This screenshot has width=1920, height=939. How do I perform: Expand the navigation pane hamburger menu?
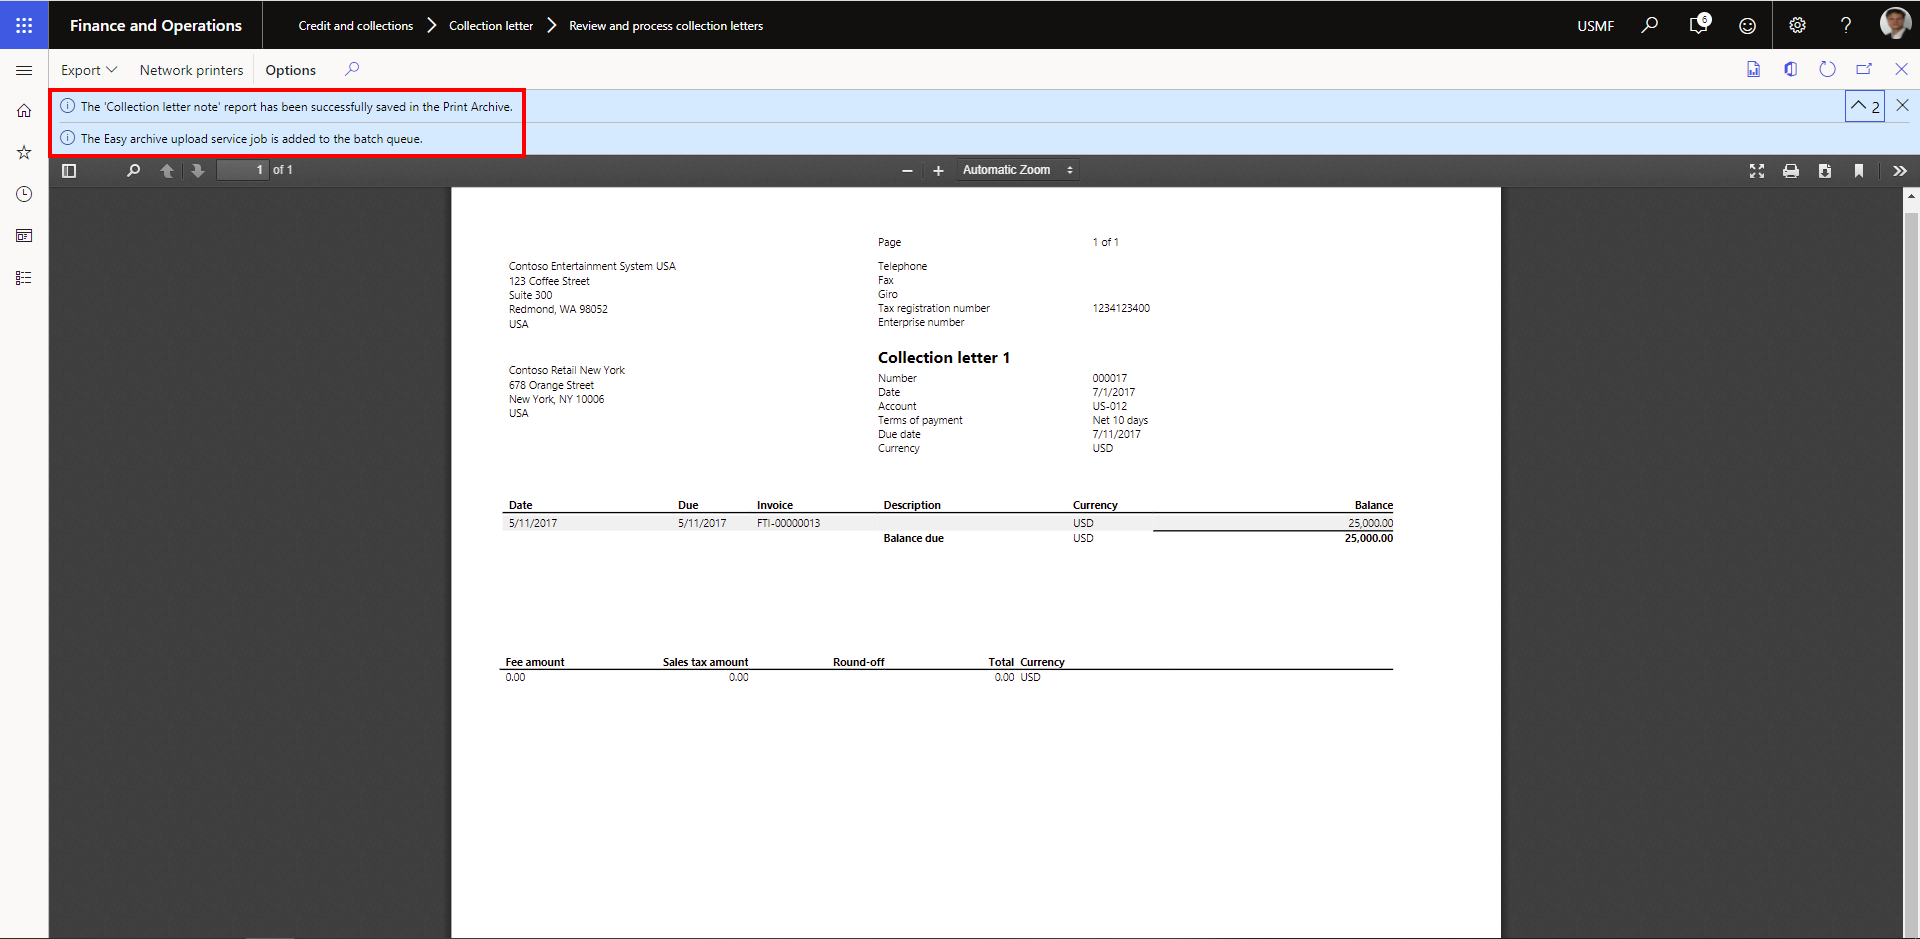(x=24, y=70)
